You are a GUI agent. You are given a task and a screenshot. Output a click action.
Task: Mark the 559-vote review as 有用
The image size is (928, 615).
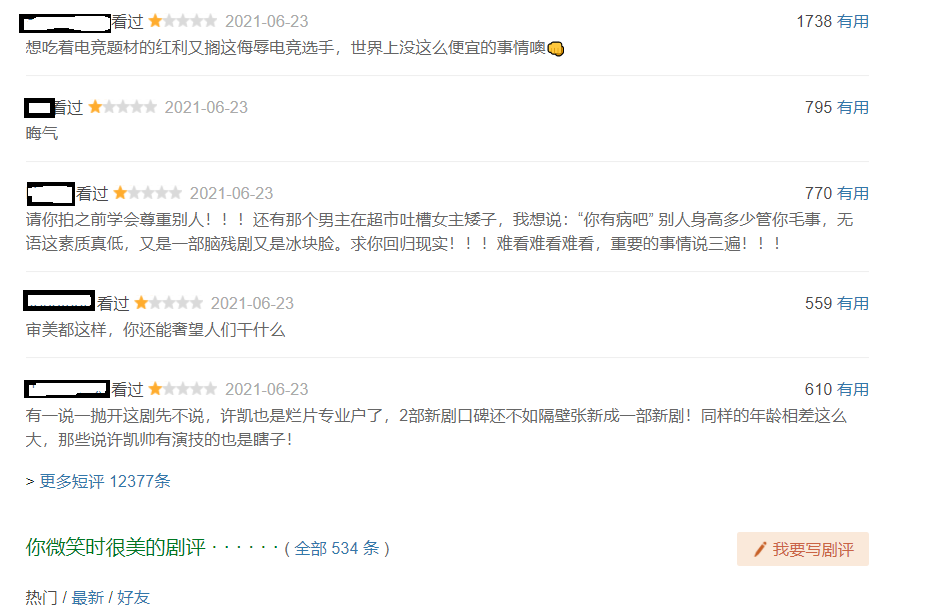click(x=853, y=303)
